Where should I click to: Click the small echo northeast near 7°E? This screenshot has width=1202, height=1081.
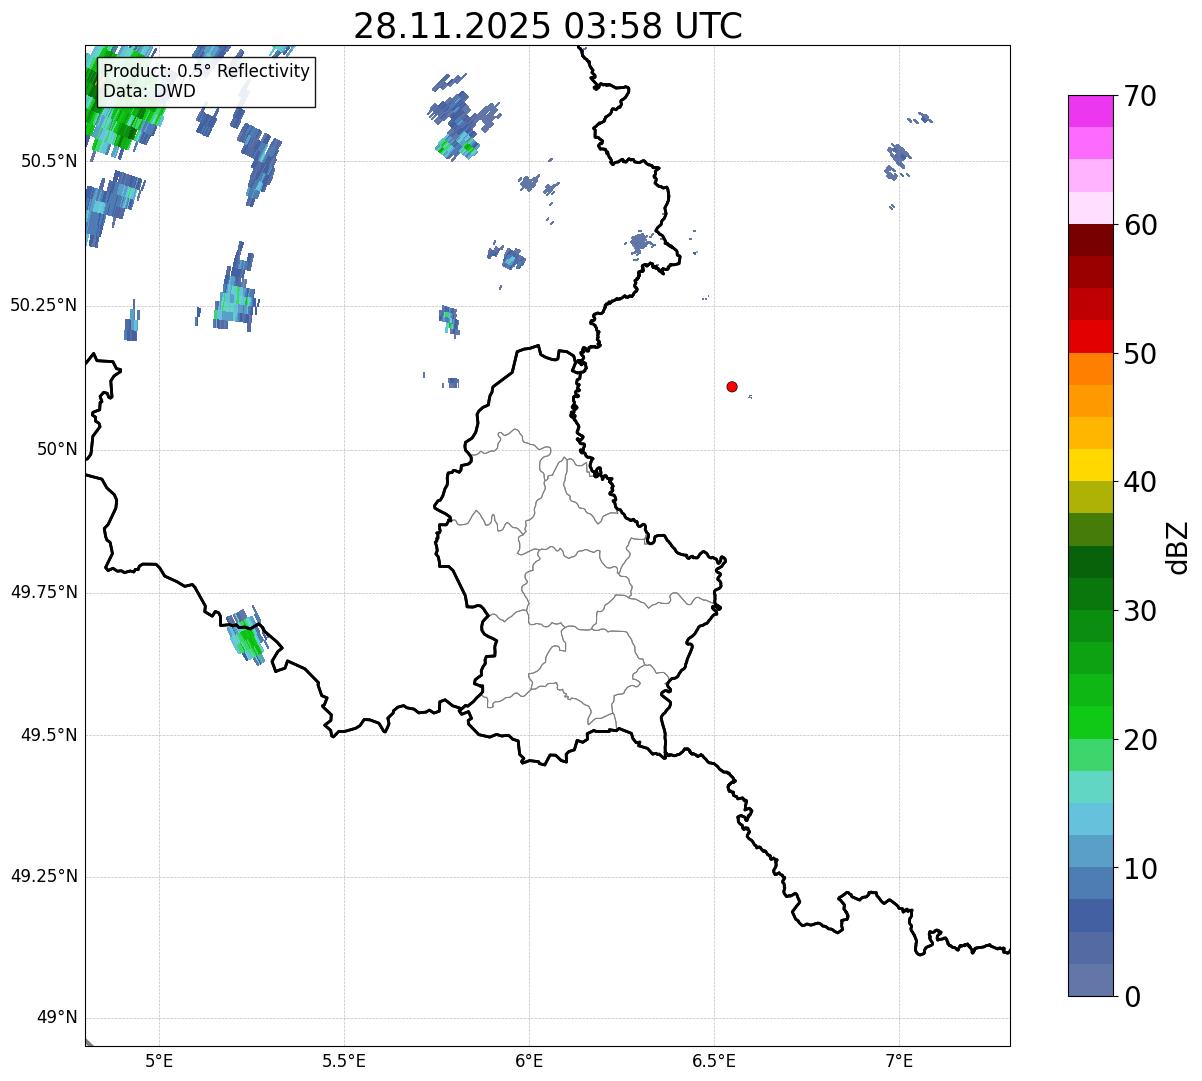click(898, 161)
